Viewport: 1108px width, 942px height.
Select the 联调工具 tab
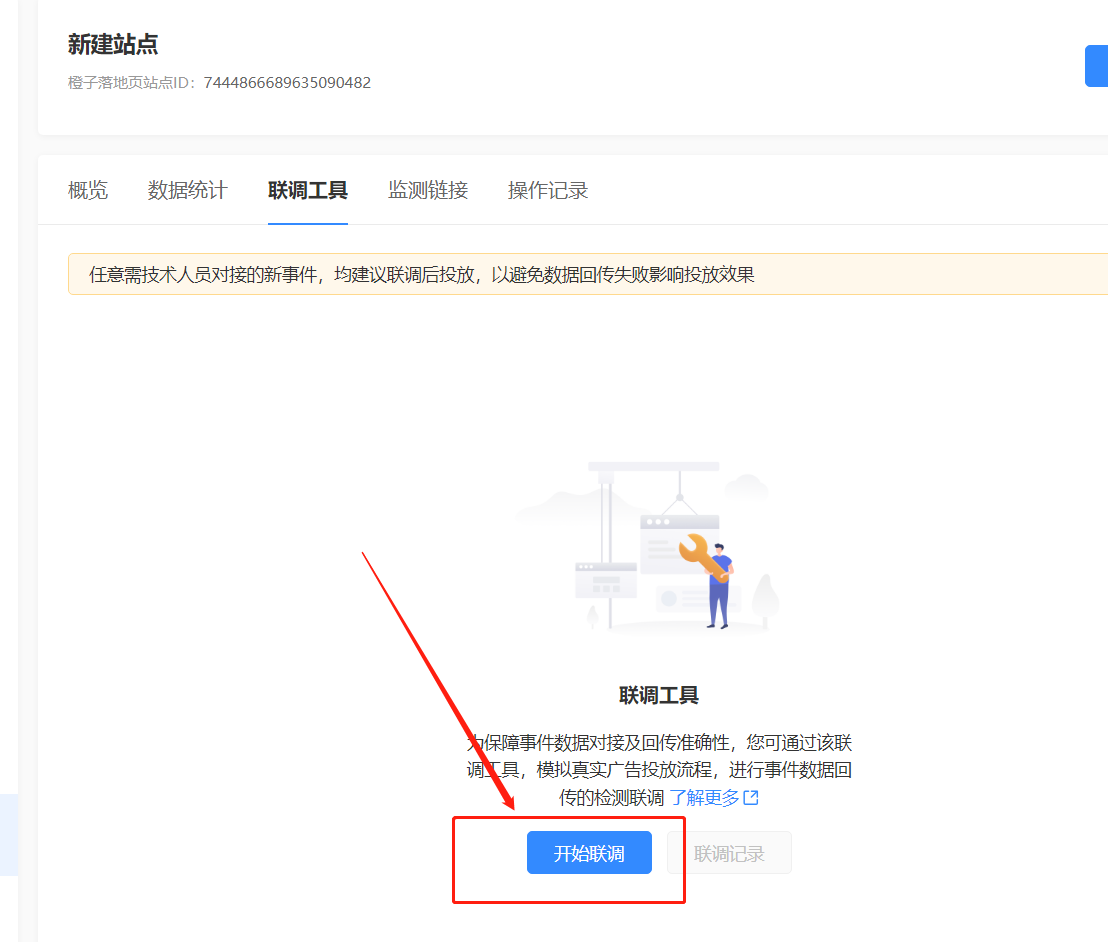point(308,190)
